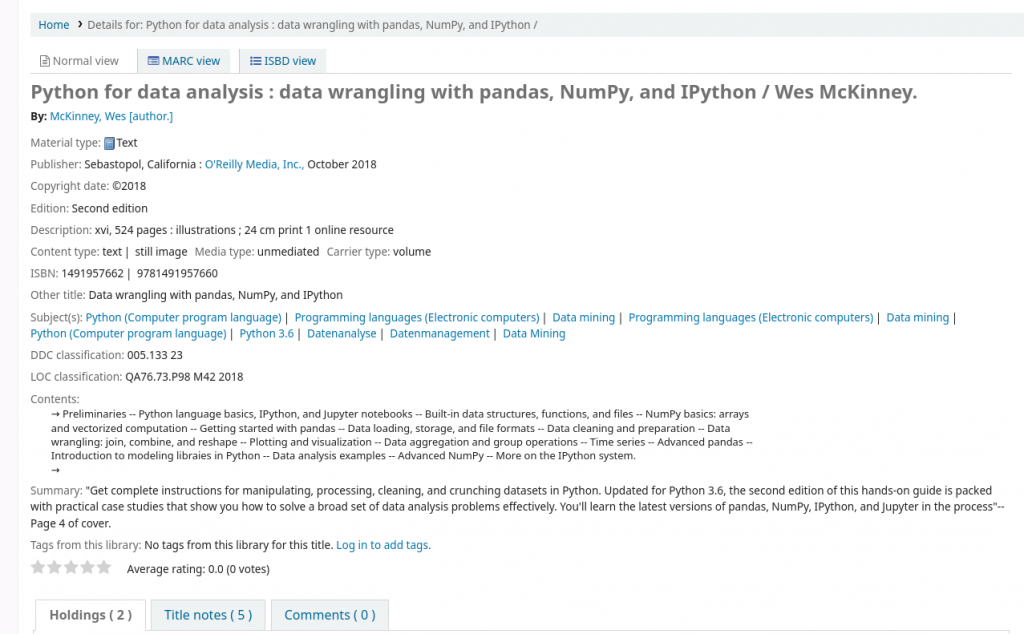Rate the title four stars

88,567
